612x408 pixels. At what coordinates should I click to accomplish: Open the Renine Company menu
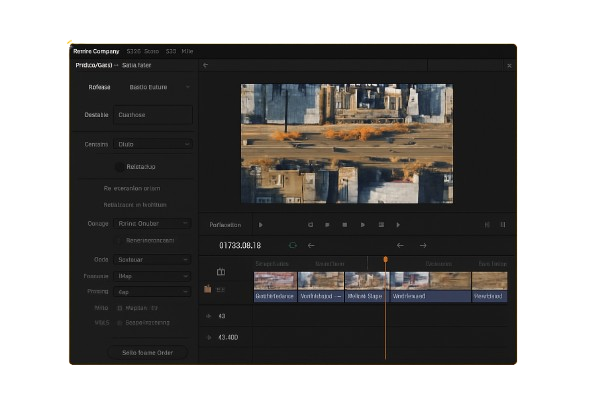tap(96, 51)
